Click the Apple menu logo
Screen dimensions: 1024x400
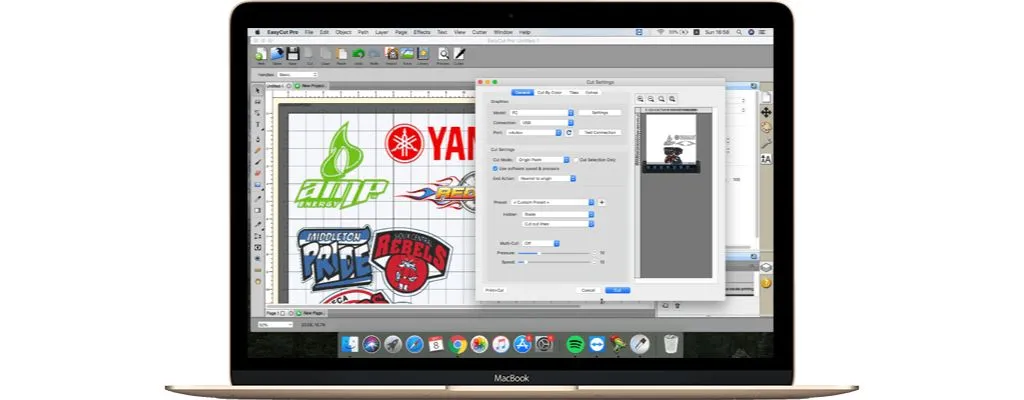pos(257,32)
